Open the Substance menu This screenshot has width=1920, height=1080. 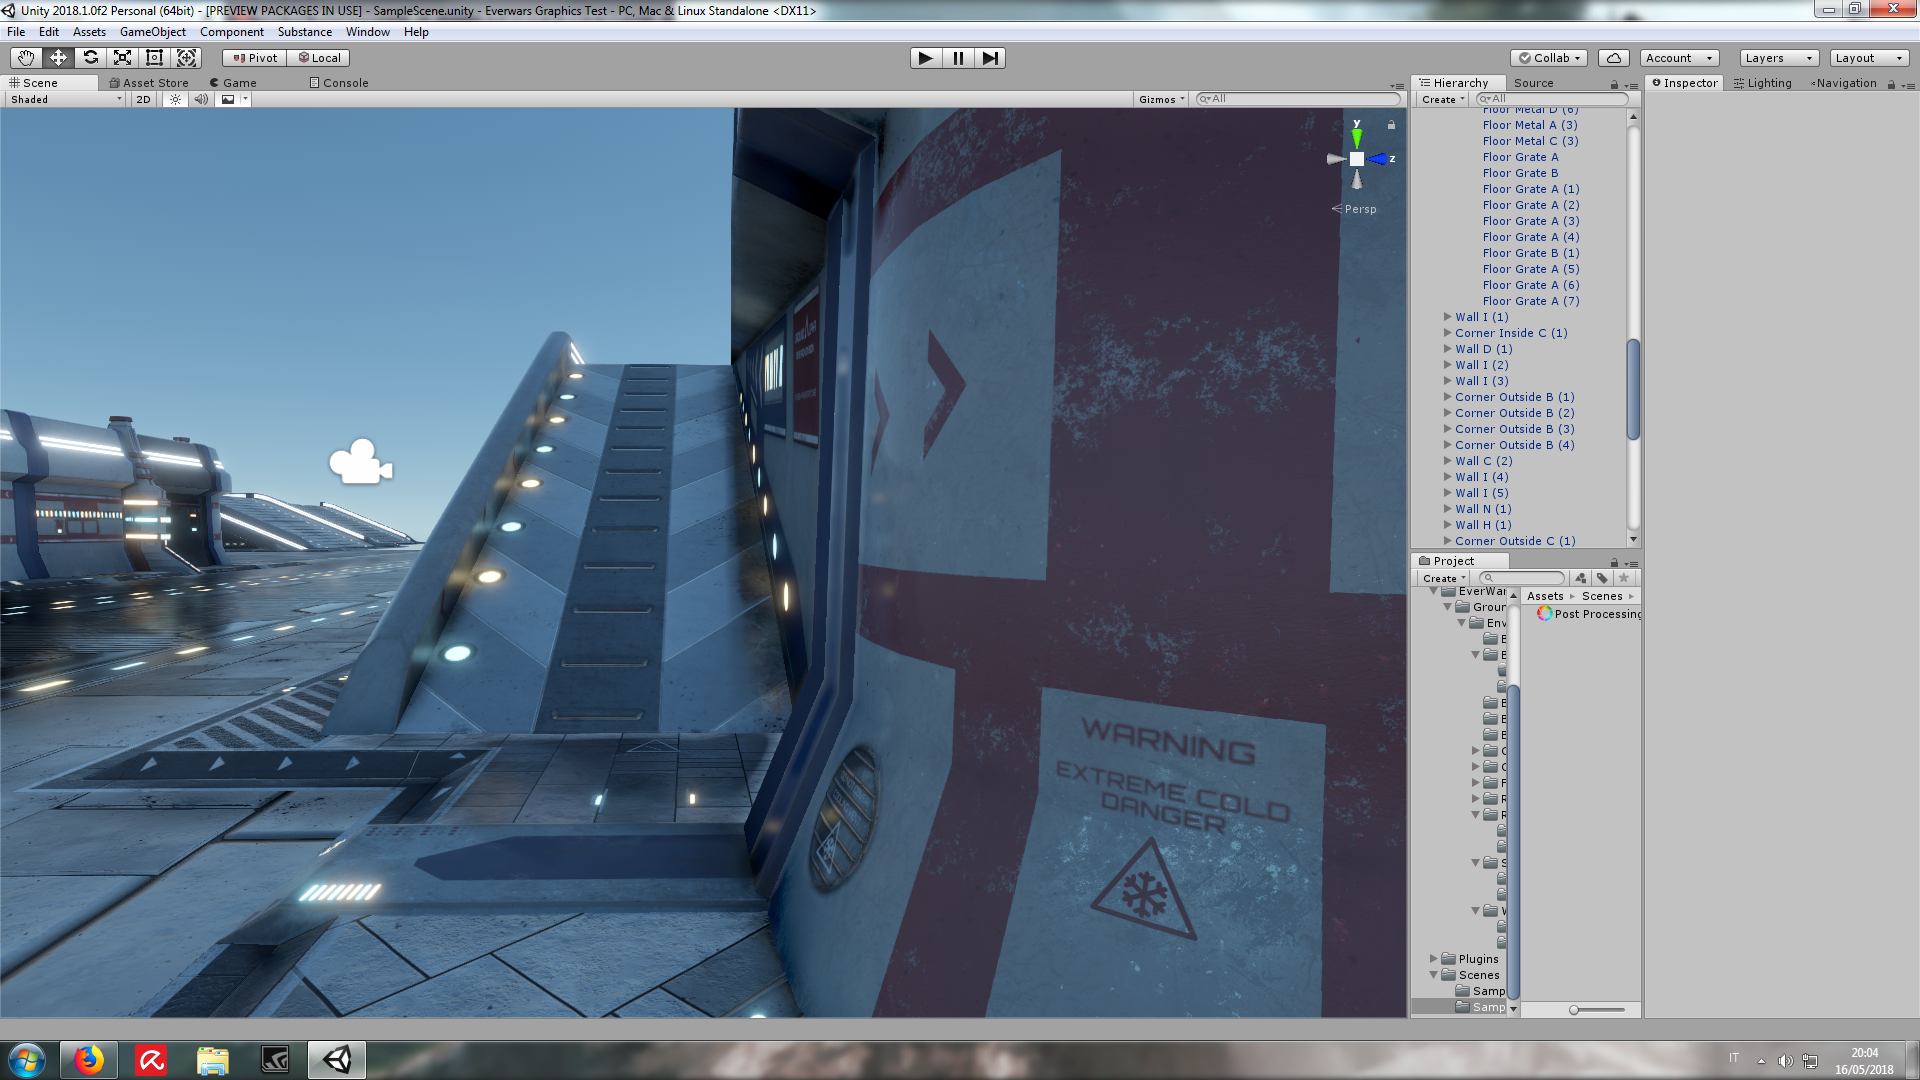pos(304,32)
